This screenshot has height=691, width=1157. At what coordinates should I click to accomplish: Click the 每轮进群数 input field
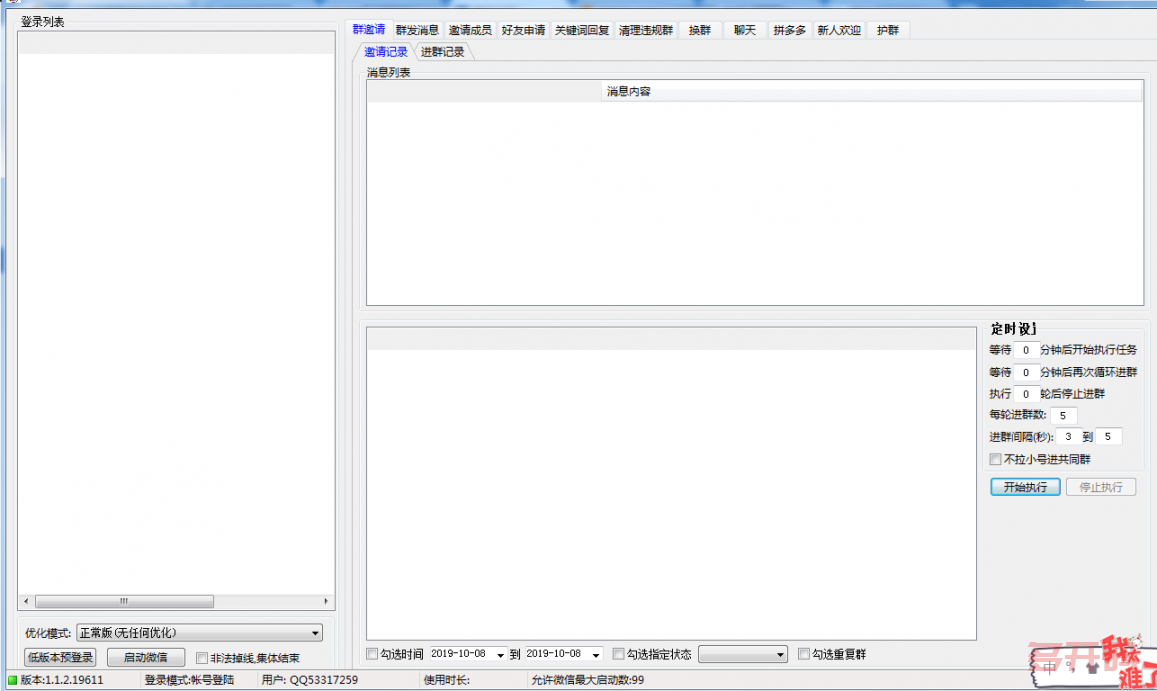pyautogui.click(x=1063, y=415)
